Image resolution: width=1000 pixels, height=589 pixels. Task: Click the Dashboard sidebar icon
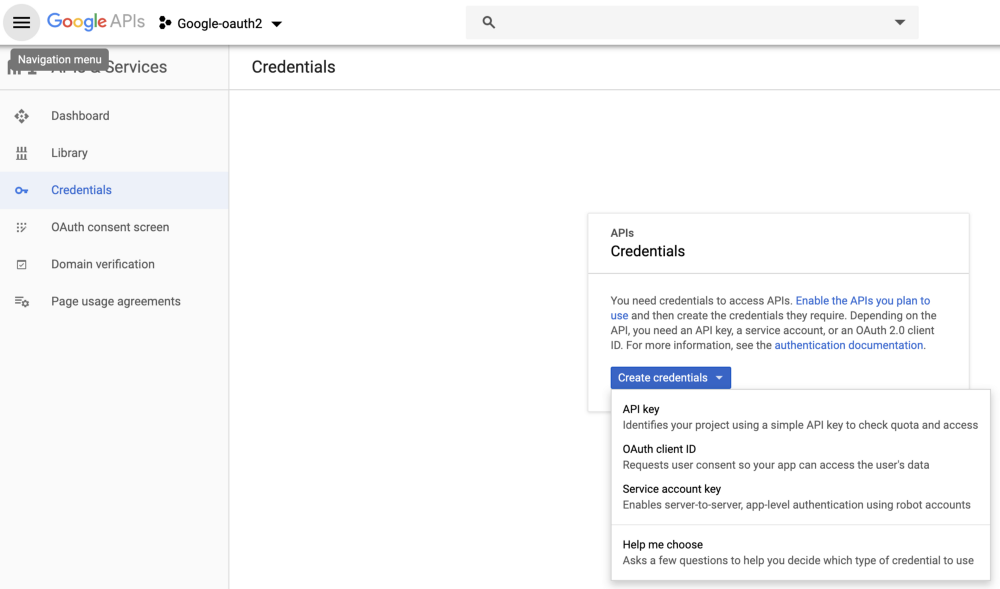coord(21,116)
